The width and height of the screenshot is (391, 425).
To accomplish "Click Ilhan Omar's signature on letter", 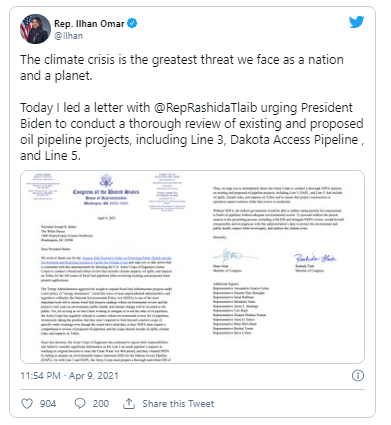I will tap(233, 256).
